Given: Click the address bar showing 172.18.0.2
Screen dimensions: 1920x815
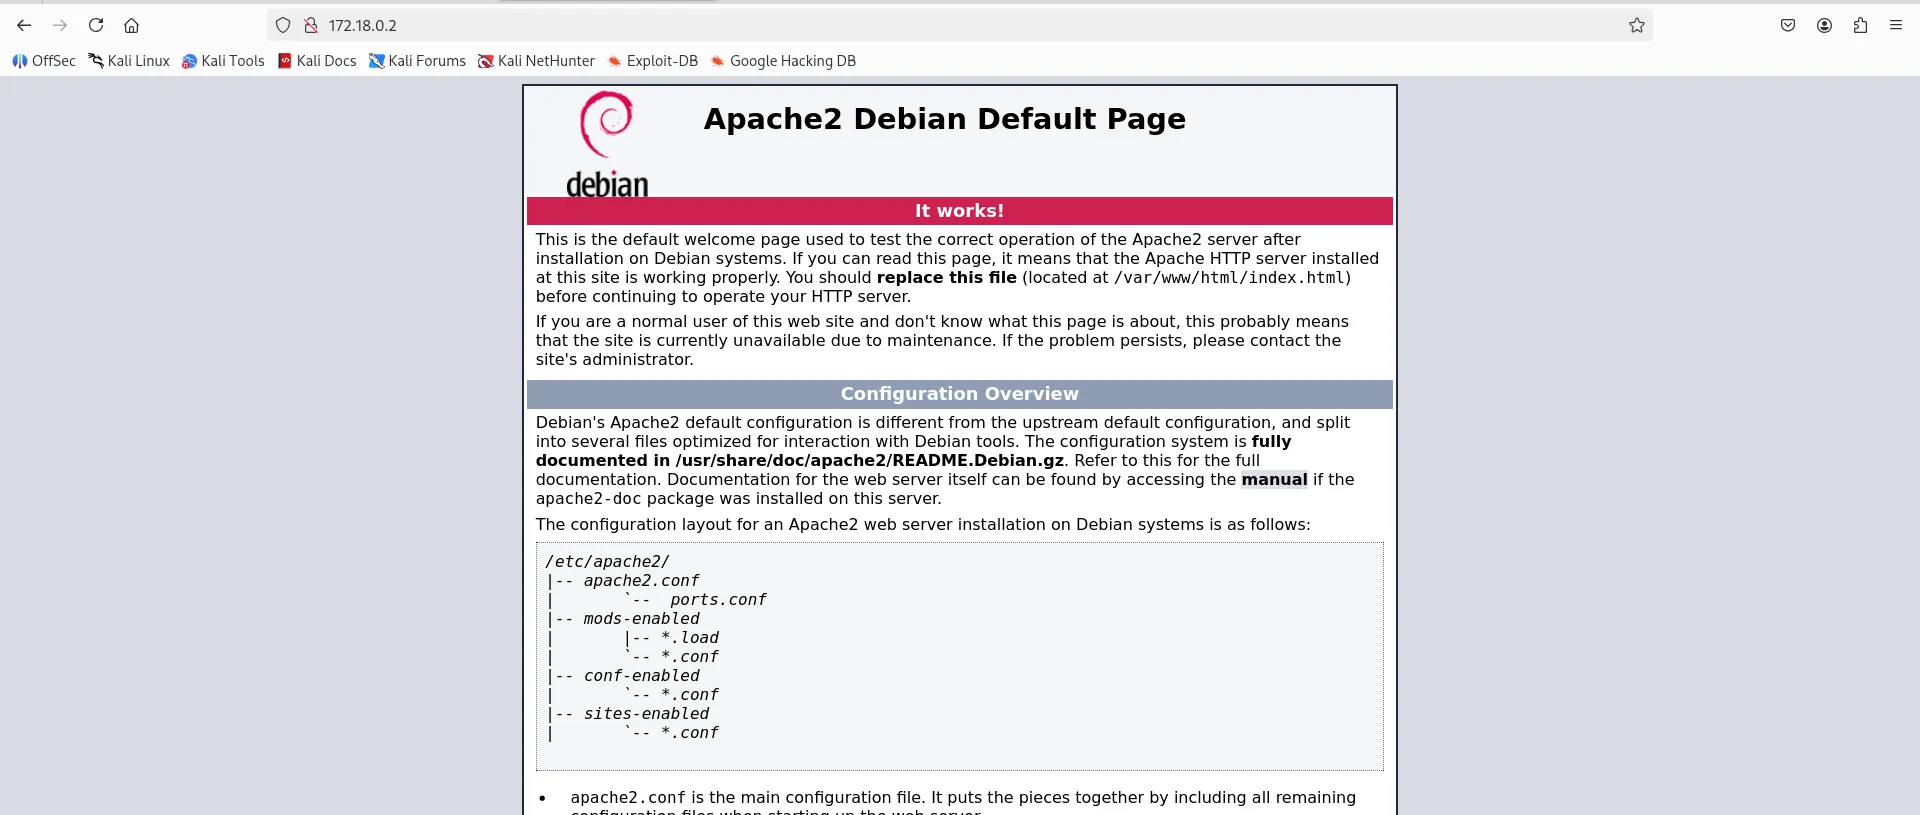Looking at the screenshot, I should (900, 25).
